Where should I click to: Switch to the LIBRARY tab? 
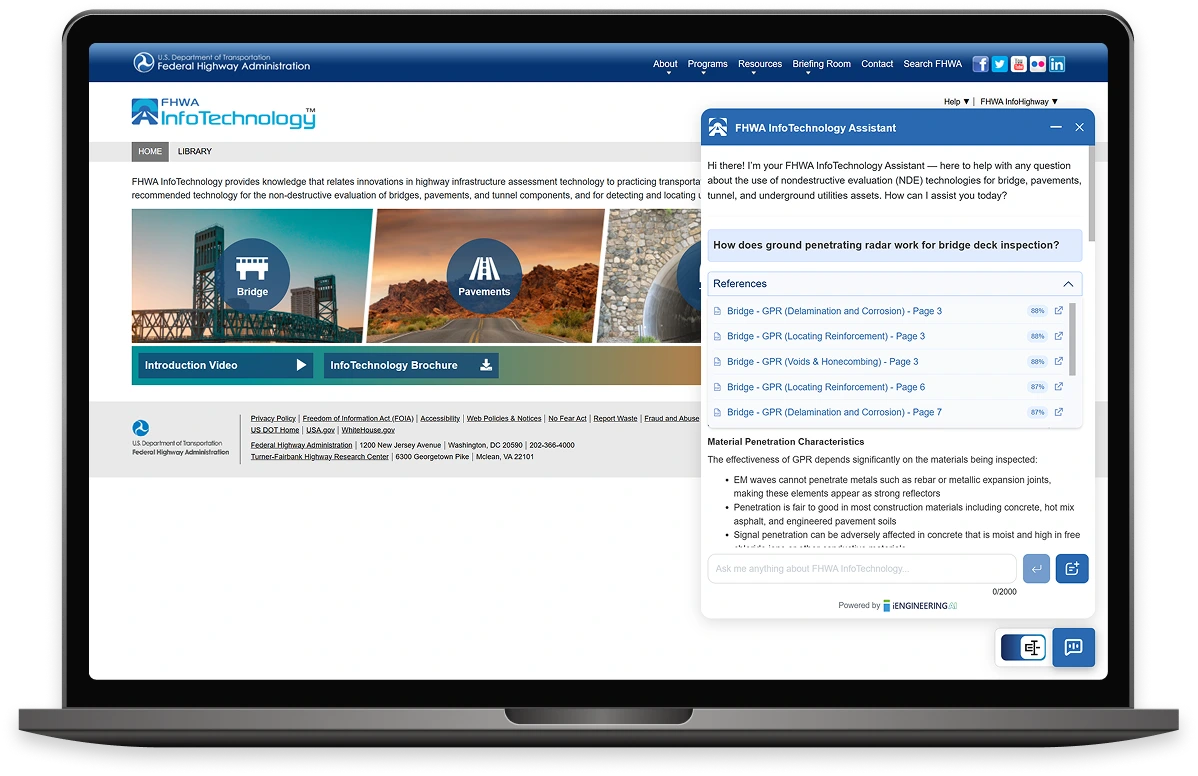[195, 152]
